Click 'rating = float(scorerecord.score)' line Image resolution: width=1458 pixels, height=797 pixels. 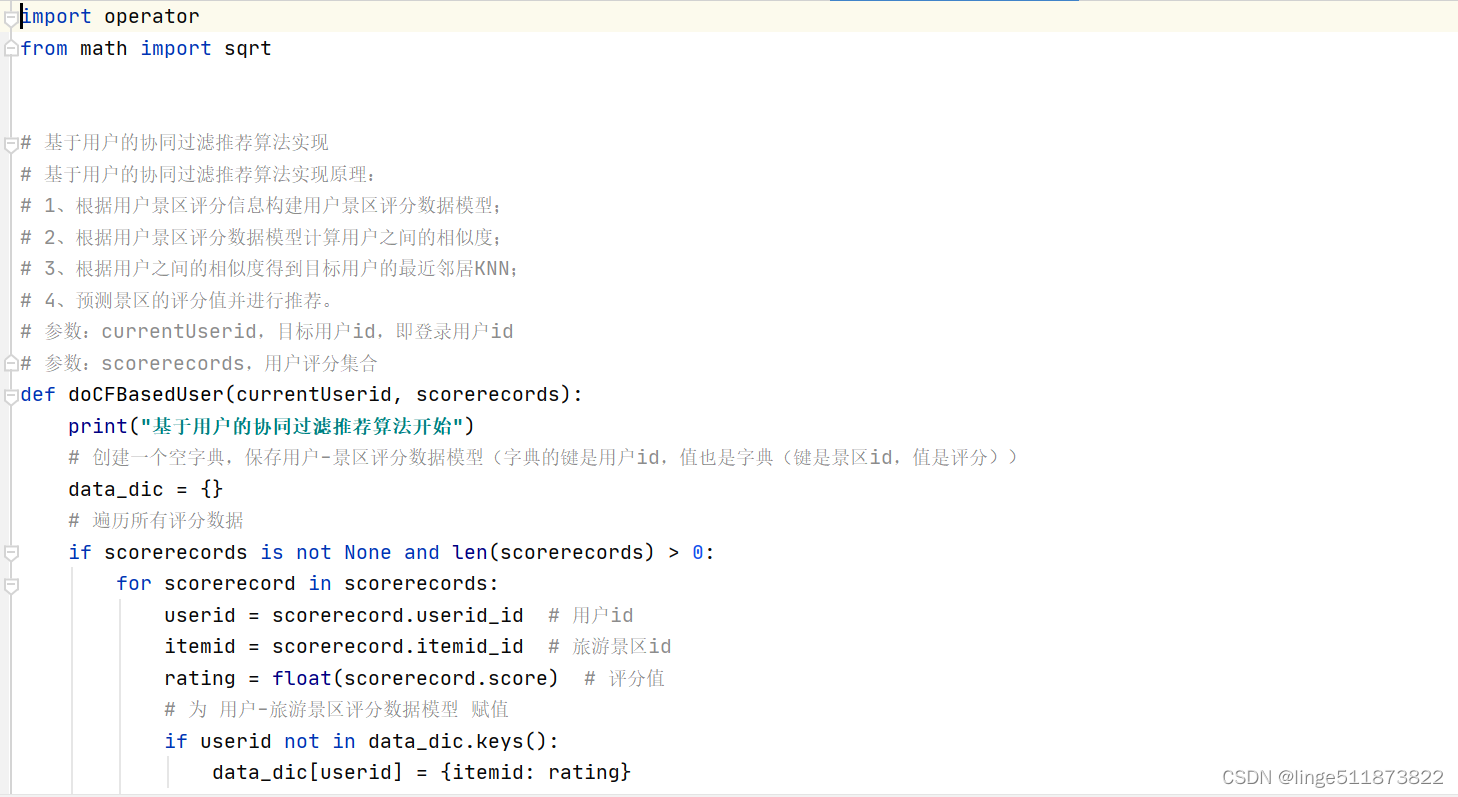(362, 678)
